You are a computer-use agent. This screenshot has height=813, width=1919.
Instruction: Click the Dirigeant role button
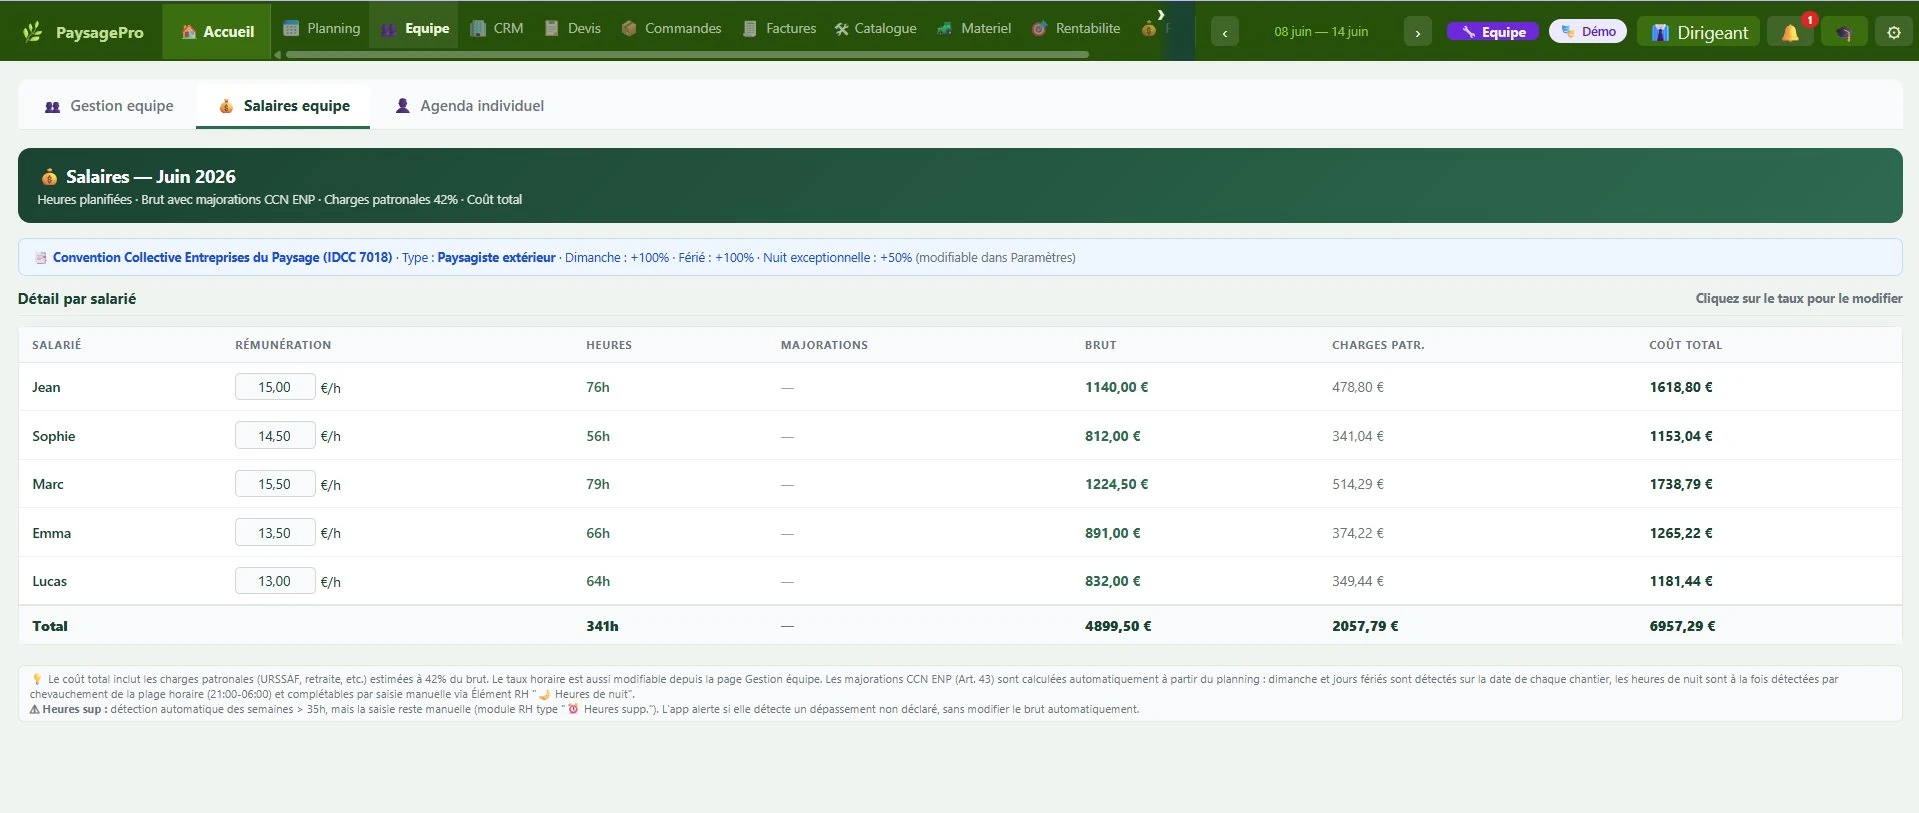pyautogui.click(x=1698, y=32)
